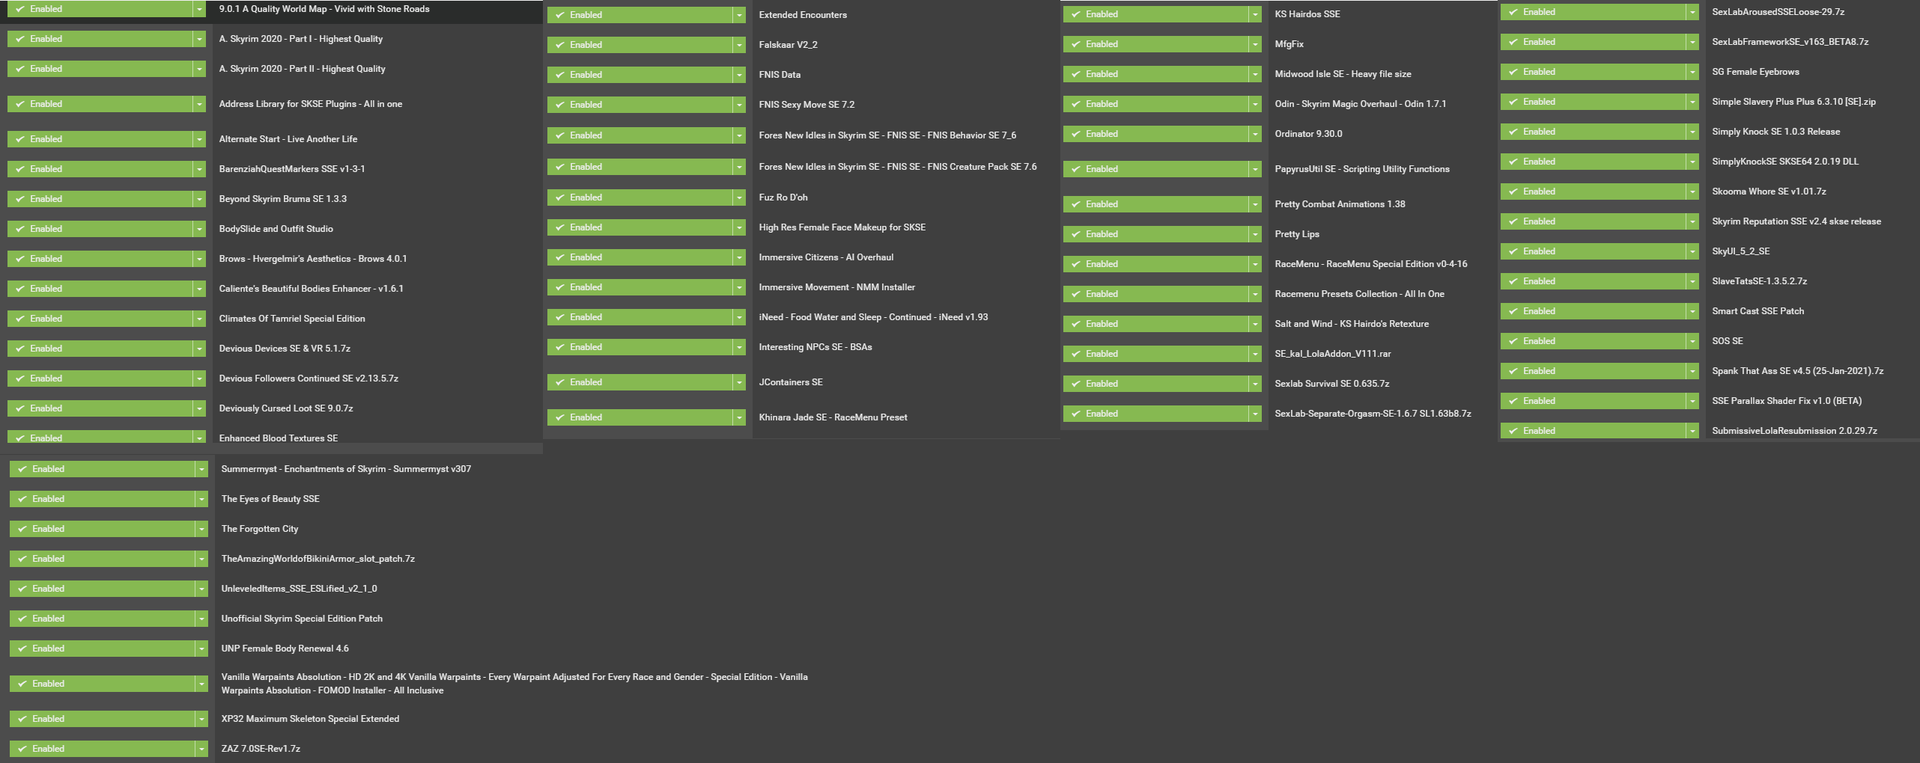
Task: Expand status dropdown arrow for Pretty Combat Animations 1.38
Action: coord(1256,204)
